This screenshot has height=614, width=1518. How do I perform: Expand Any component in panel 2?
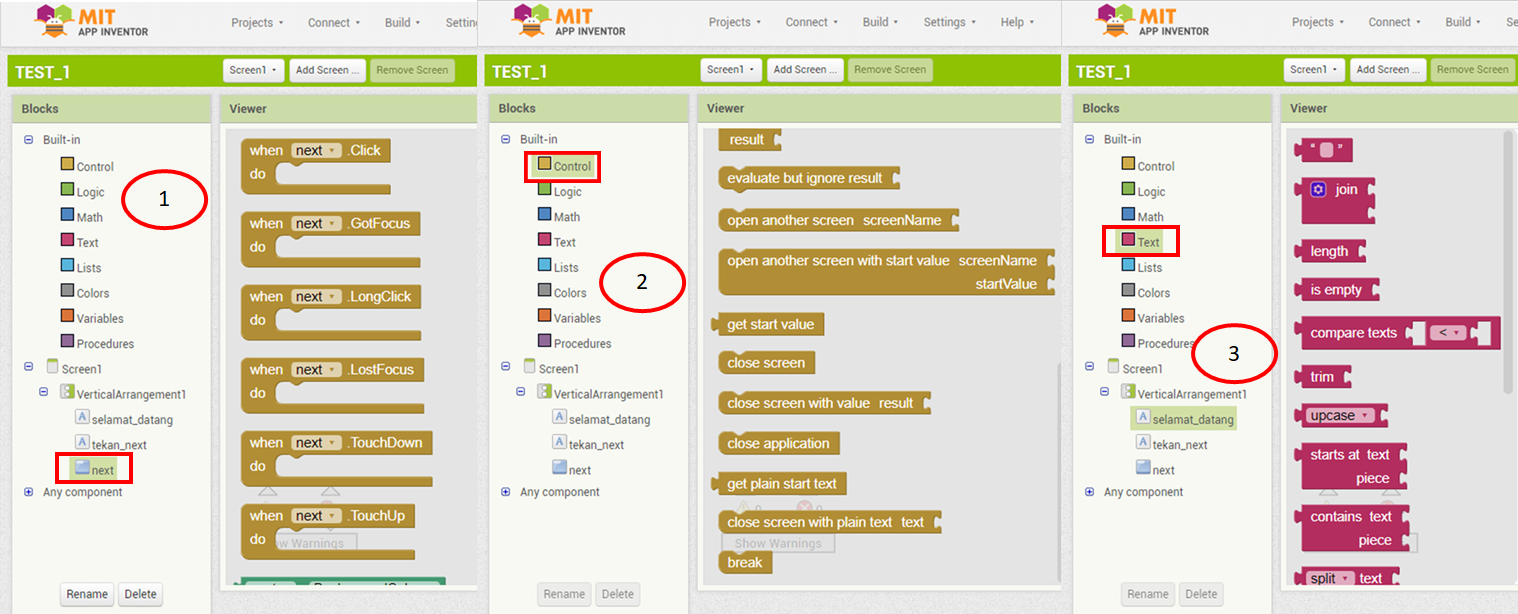point(506,492)
